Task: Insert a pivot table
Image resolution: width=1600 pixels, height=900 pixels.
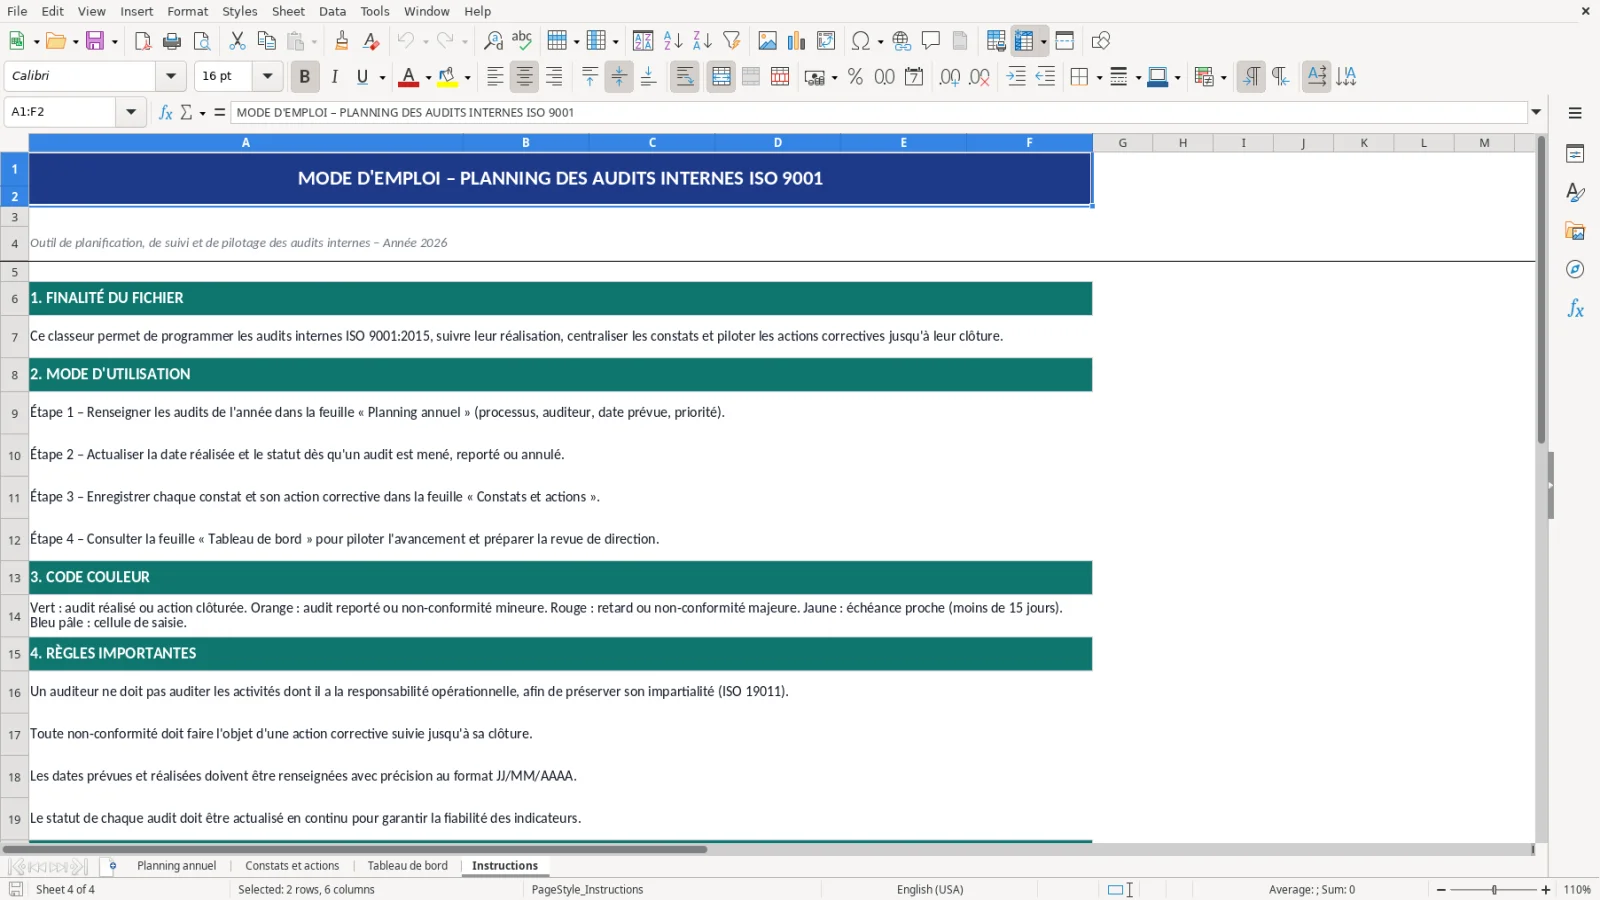Action: tap(826, 41)
